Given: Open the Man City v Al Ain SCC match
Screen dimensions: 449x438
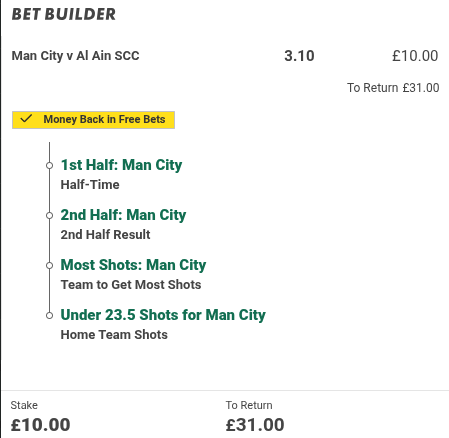Looking at the screenshot, I should [75, 56].
